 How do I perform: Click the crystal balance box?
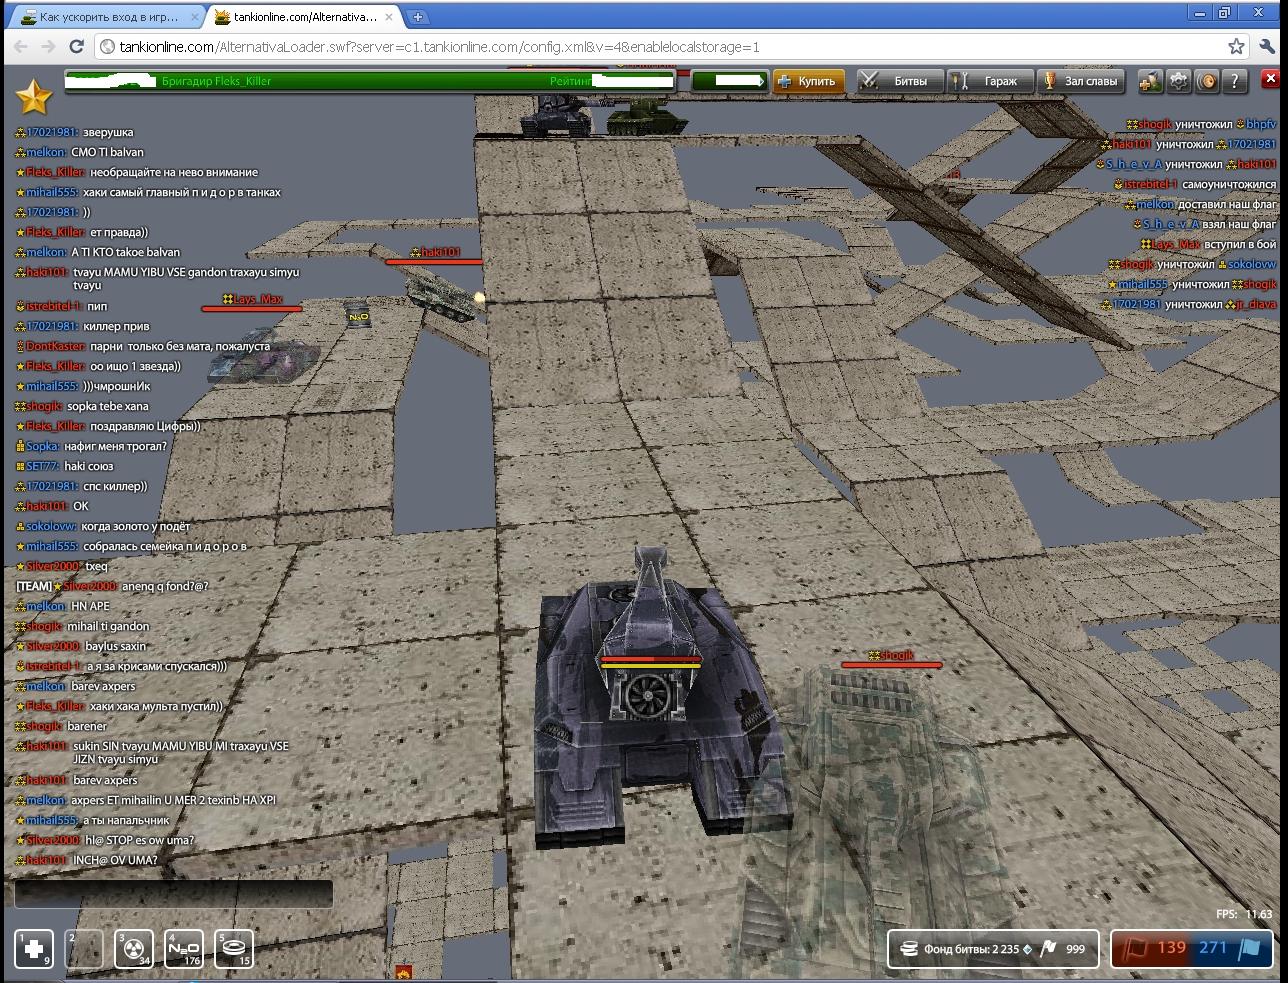pos(728,81)
